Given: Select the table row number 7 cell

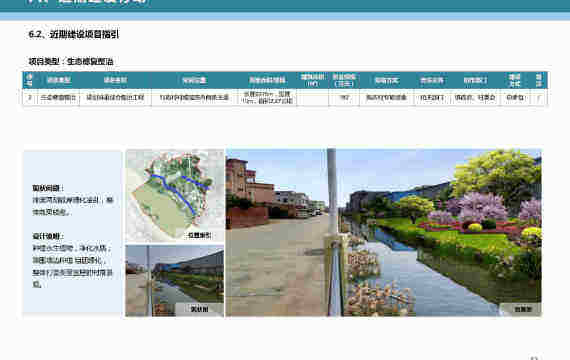Looking at the screenshot, I should click(x=30, y=97).
